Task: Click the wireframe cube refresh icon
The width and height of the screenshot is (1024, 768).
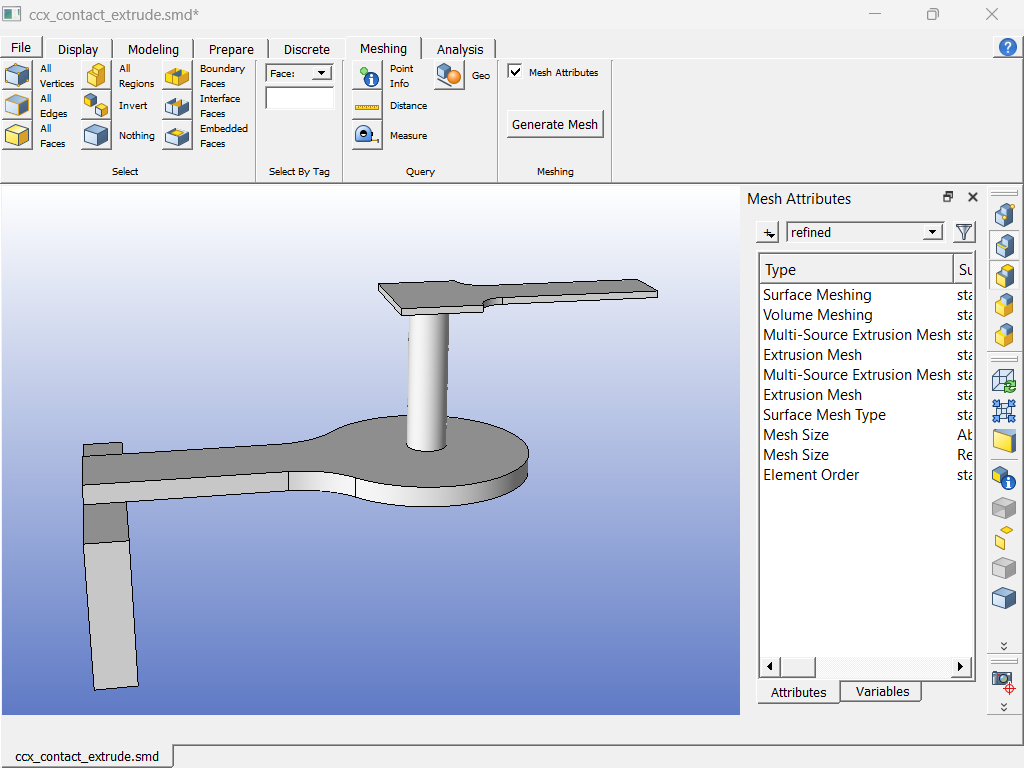Action: click(1004, 381)
